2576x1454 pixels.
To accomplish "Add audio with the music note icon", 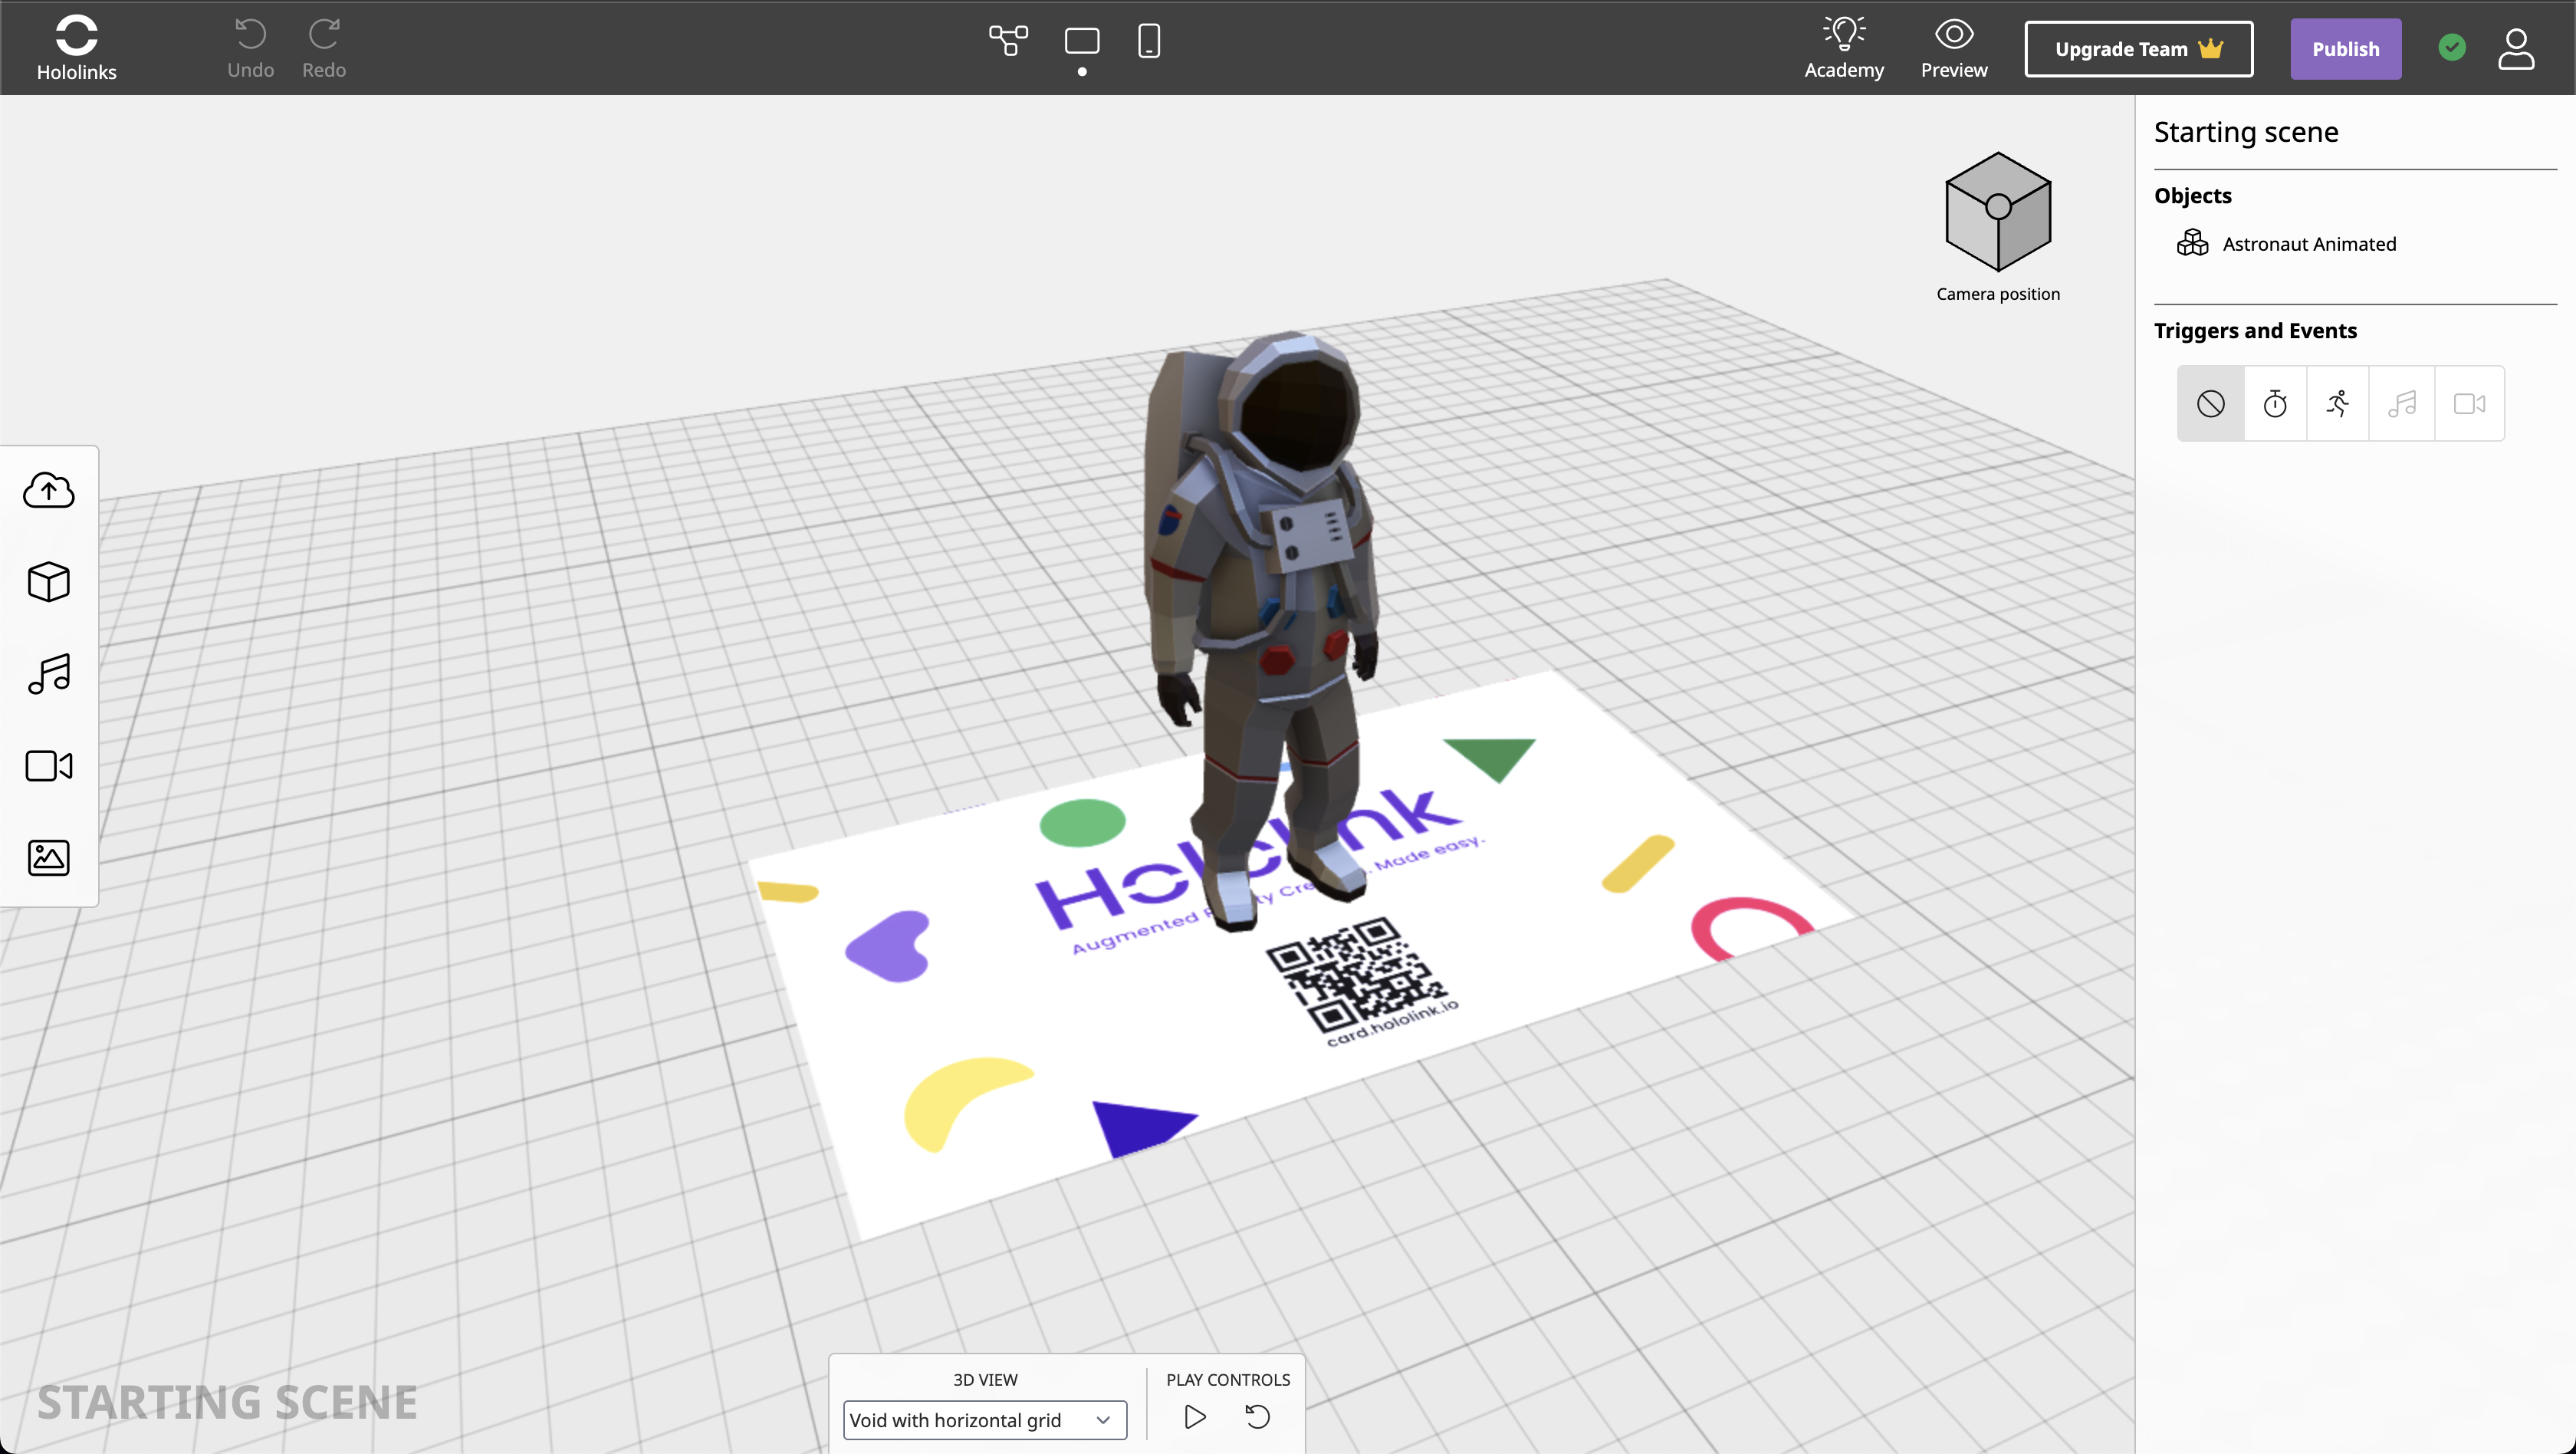I will pos(49,674).
